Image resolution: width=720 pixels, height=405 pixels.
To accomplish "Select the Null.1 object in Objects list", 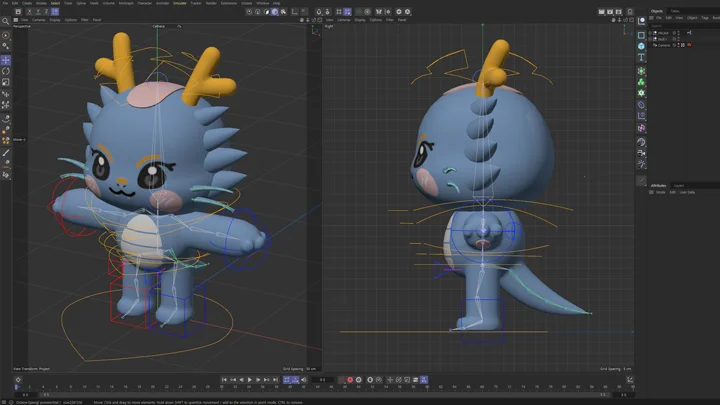I will (x=662, y=39).
